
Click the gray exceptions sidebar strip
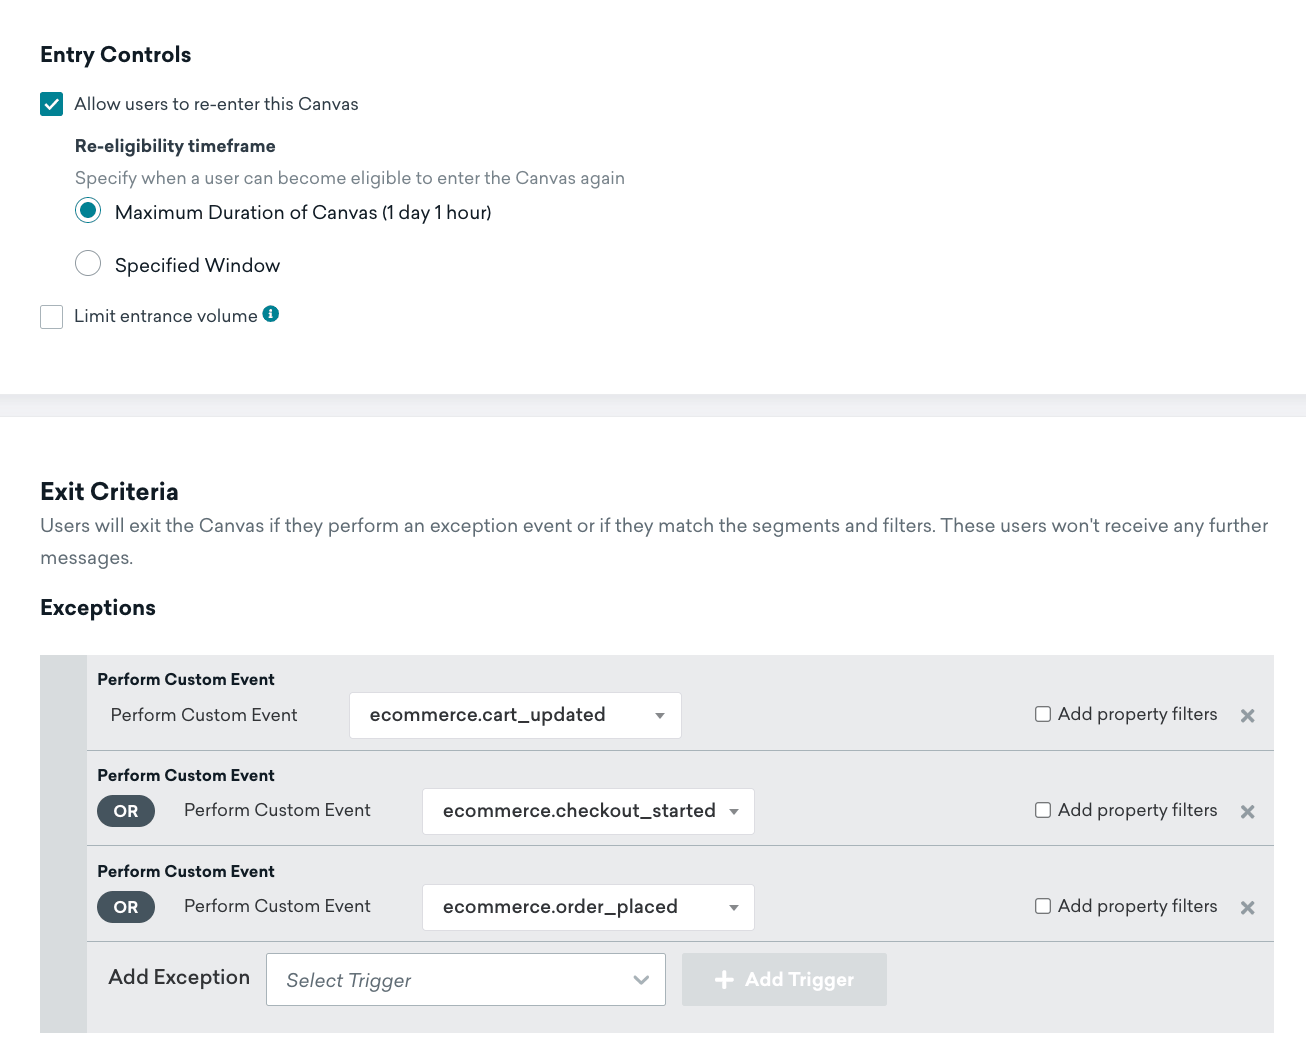[x=63, y=844]
